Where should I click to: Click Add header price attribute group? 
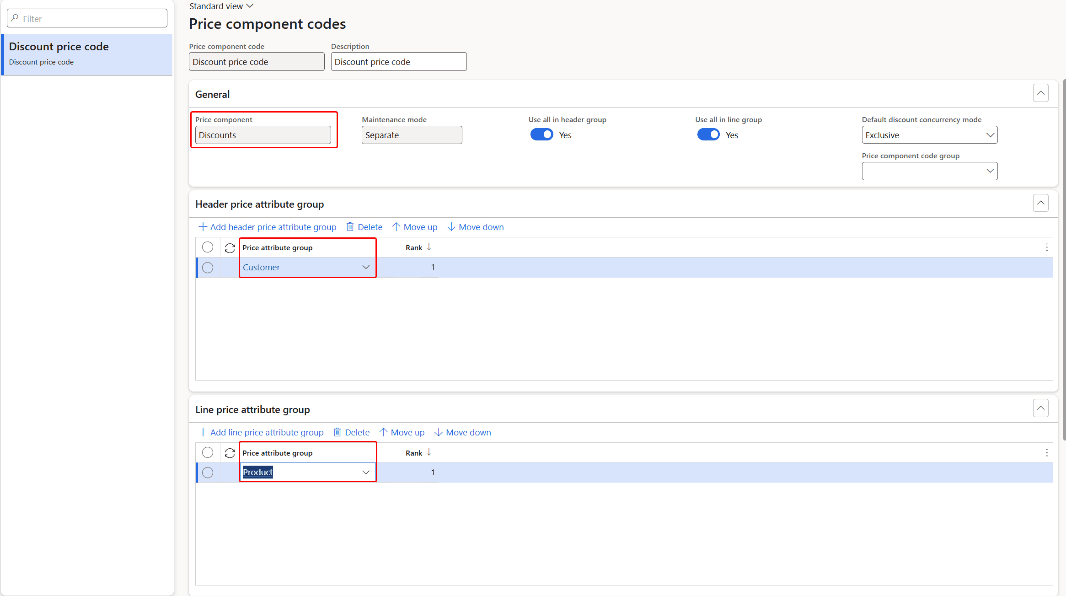[267, 227]
